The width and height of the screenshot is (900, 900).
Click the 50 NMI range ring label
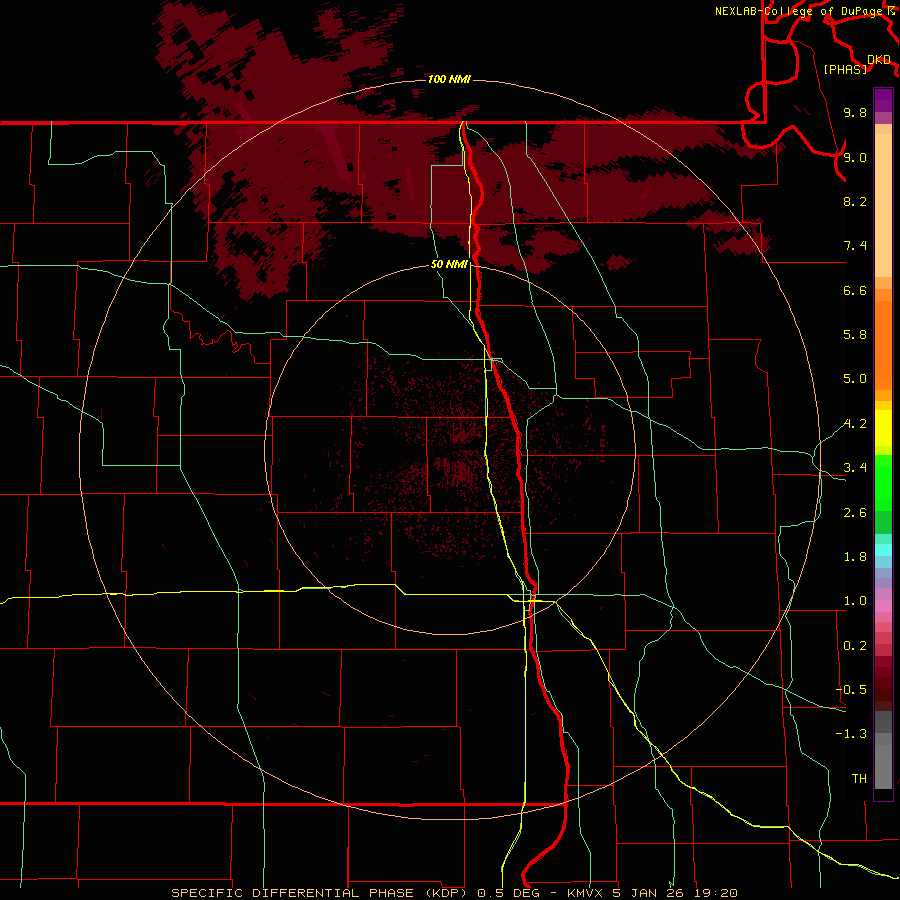449,264
